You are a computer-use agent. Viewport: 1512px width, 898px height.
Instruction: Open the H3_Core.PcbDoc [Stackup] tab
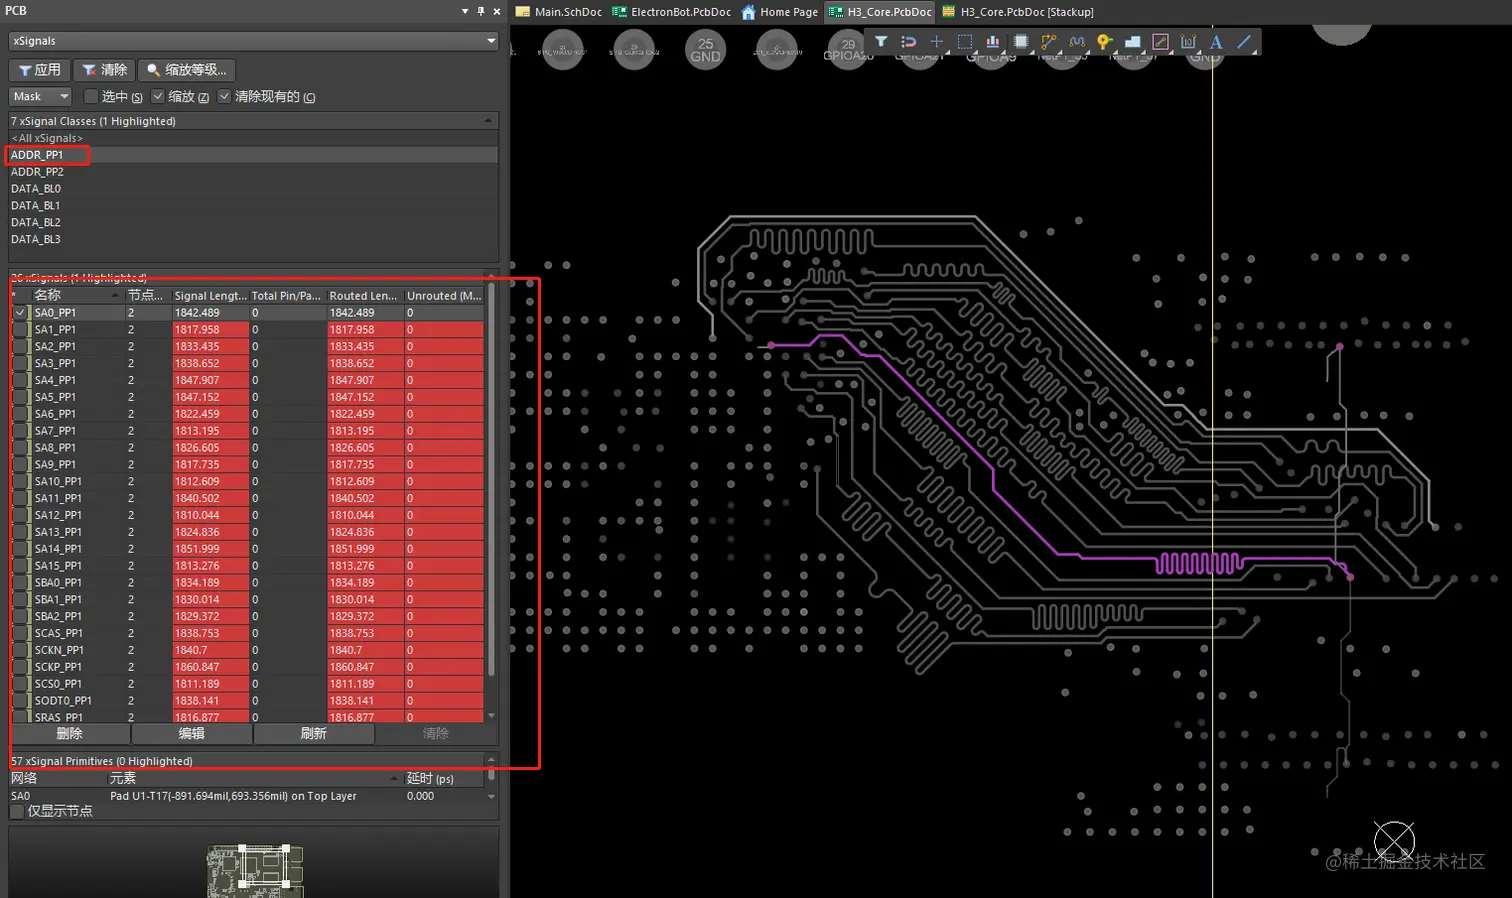pos(1018,12)
